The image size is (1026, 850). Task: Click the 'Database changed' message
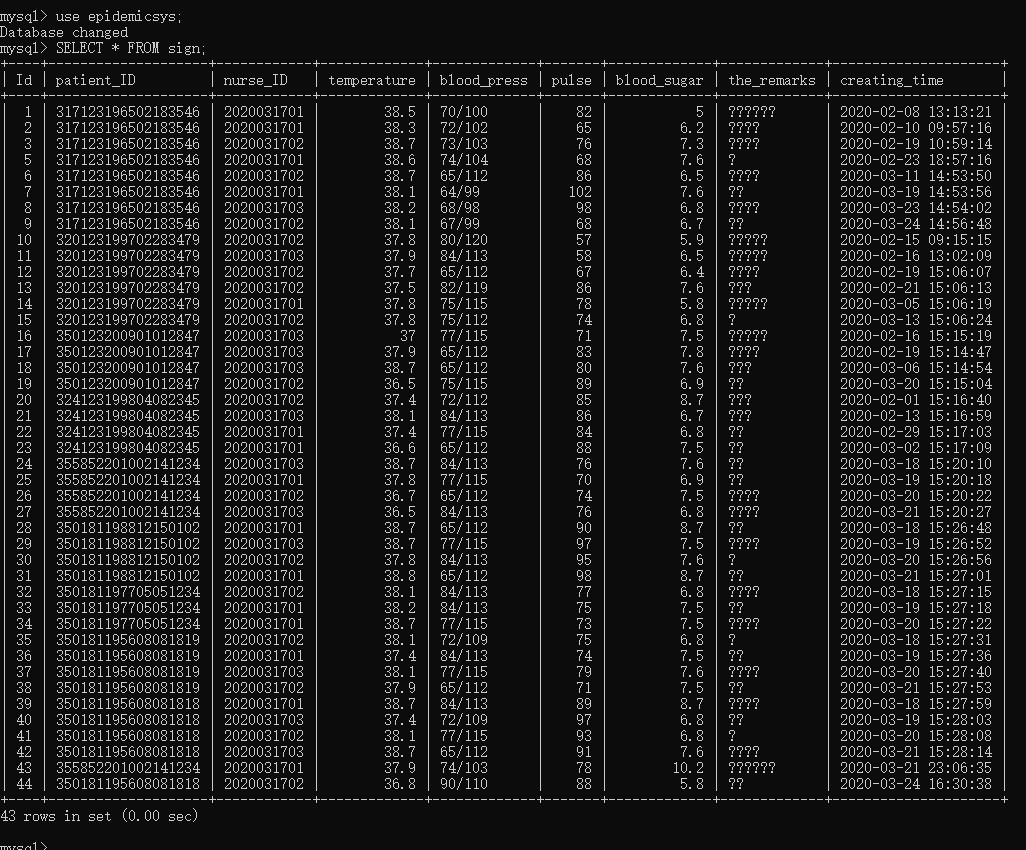pyautogui.click(x=64, y=32)
